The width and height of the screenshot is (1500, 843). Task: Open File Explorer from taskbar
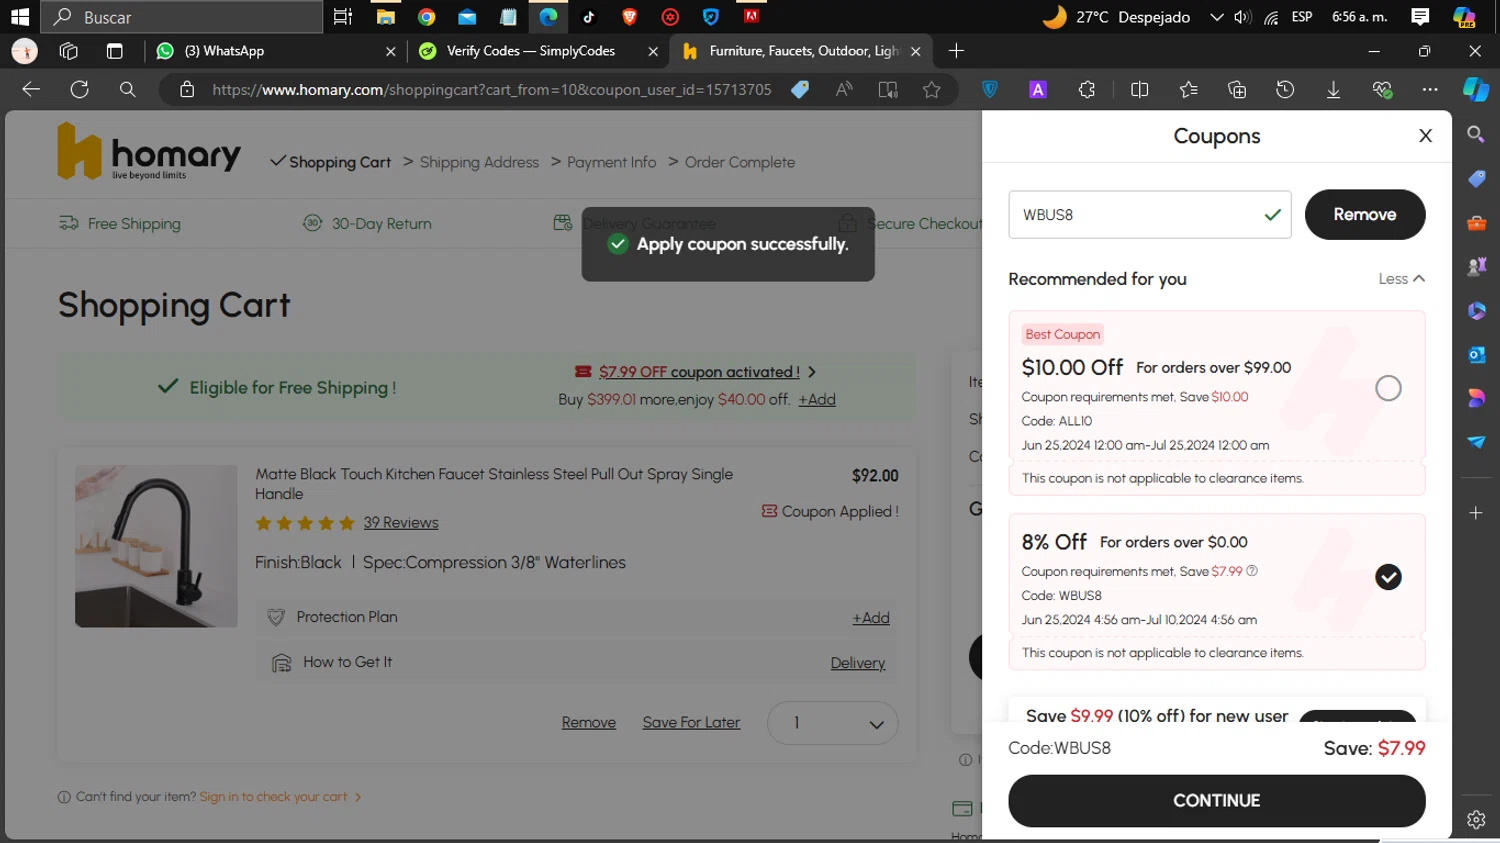[x=385, y=17]
